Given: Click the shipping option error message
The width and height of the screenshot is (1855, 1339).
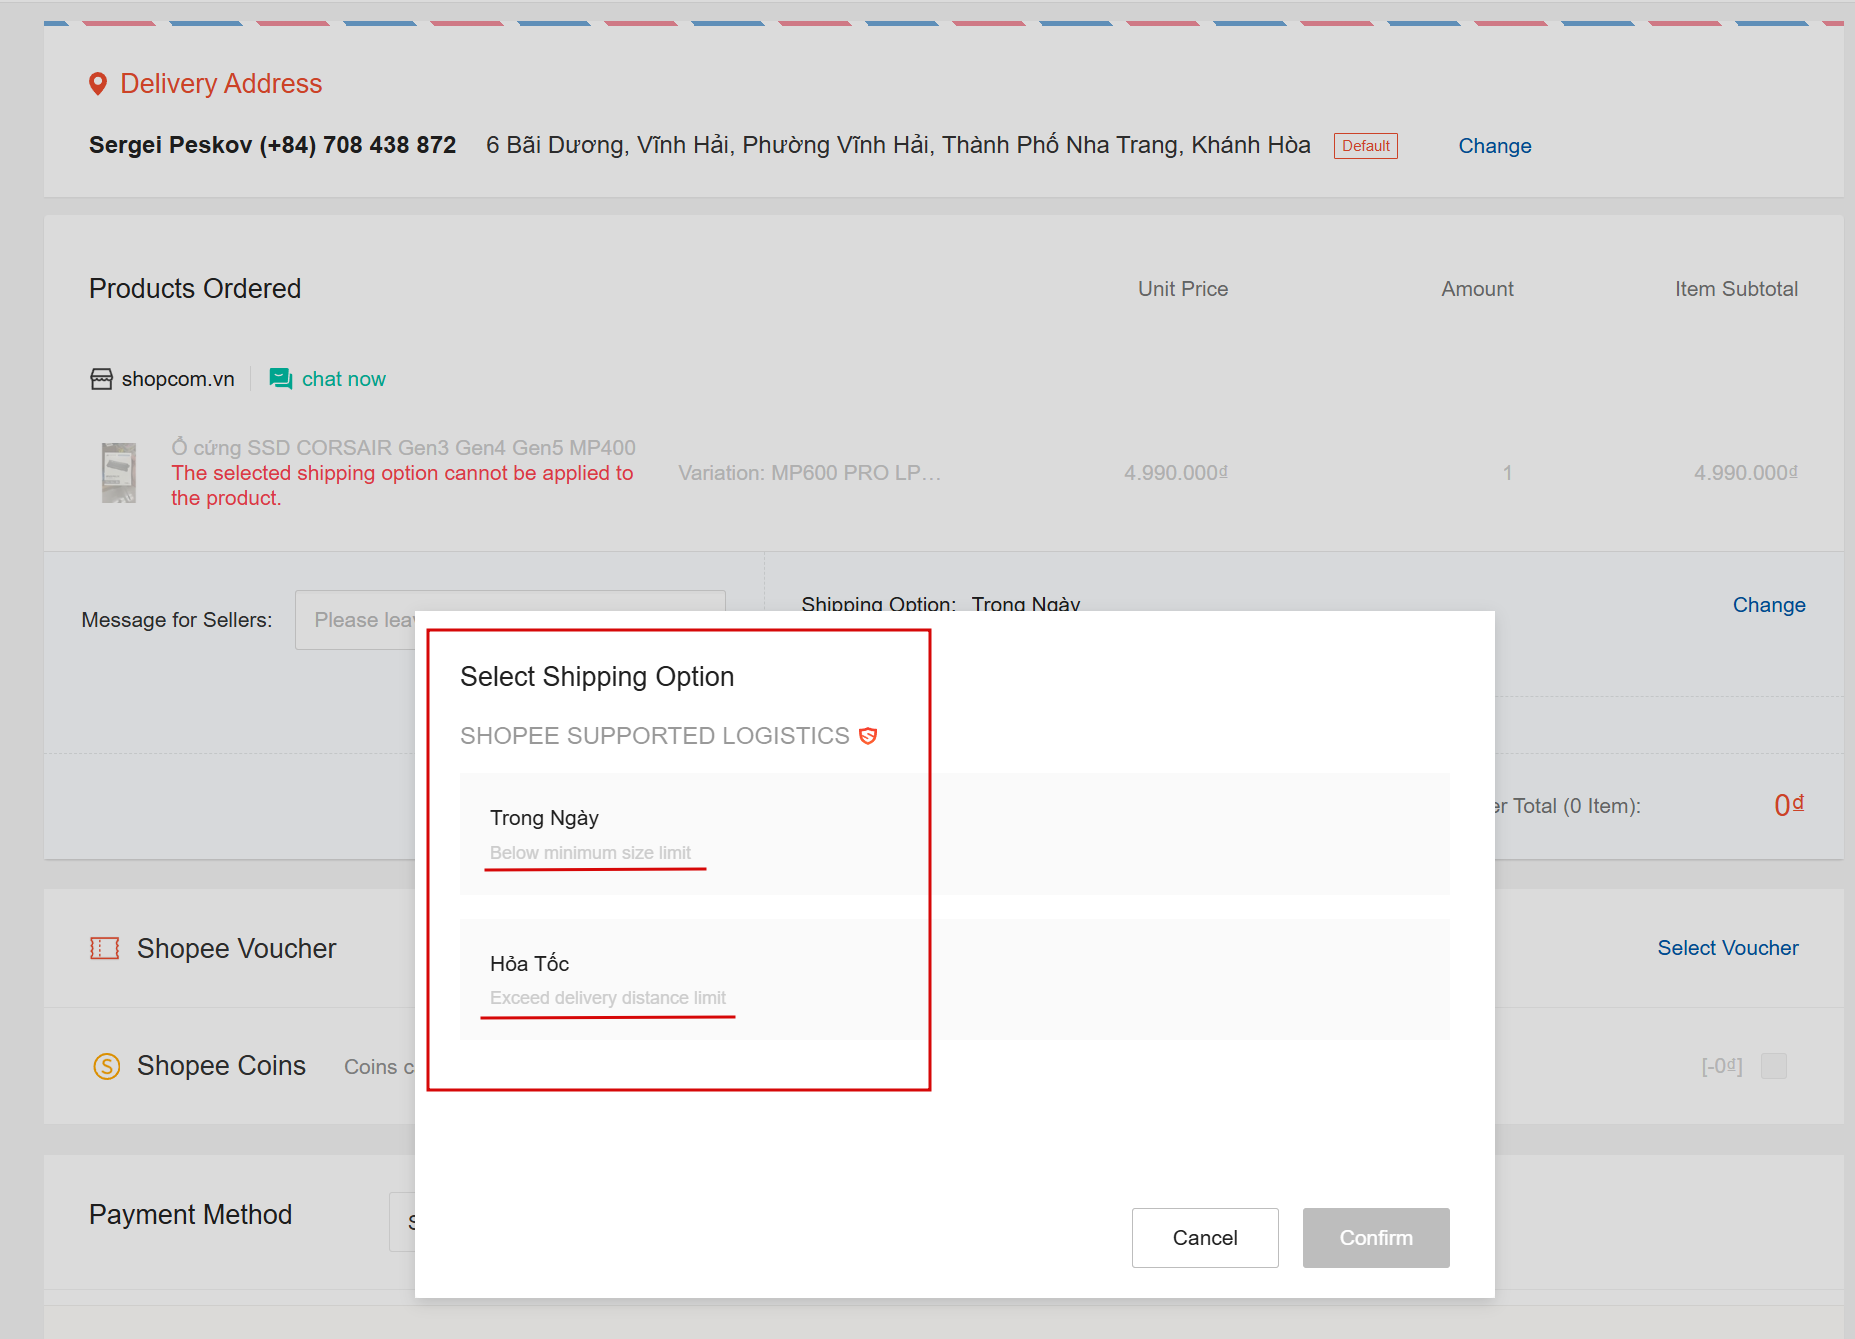Looking at the screenshot, I should (x=402, y=486).
